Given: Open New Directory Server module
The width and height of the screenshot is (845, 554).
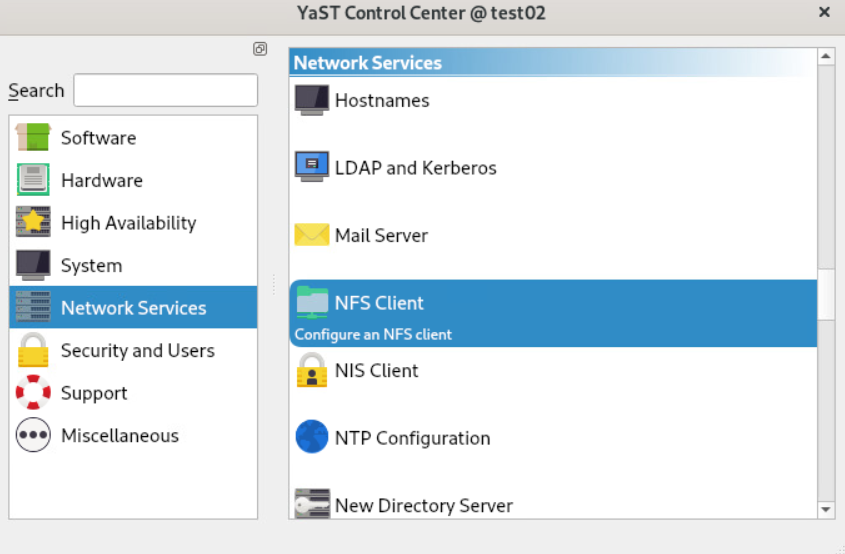Looking at the screenshot, I should [423, 505].
